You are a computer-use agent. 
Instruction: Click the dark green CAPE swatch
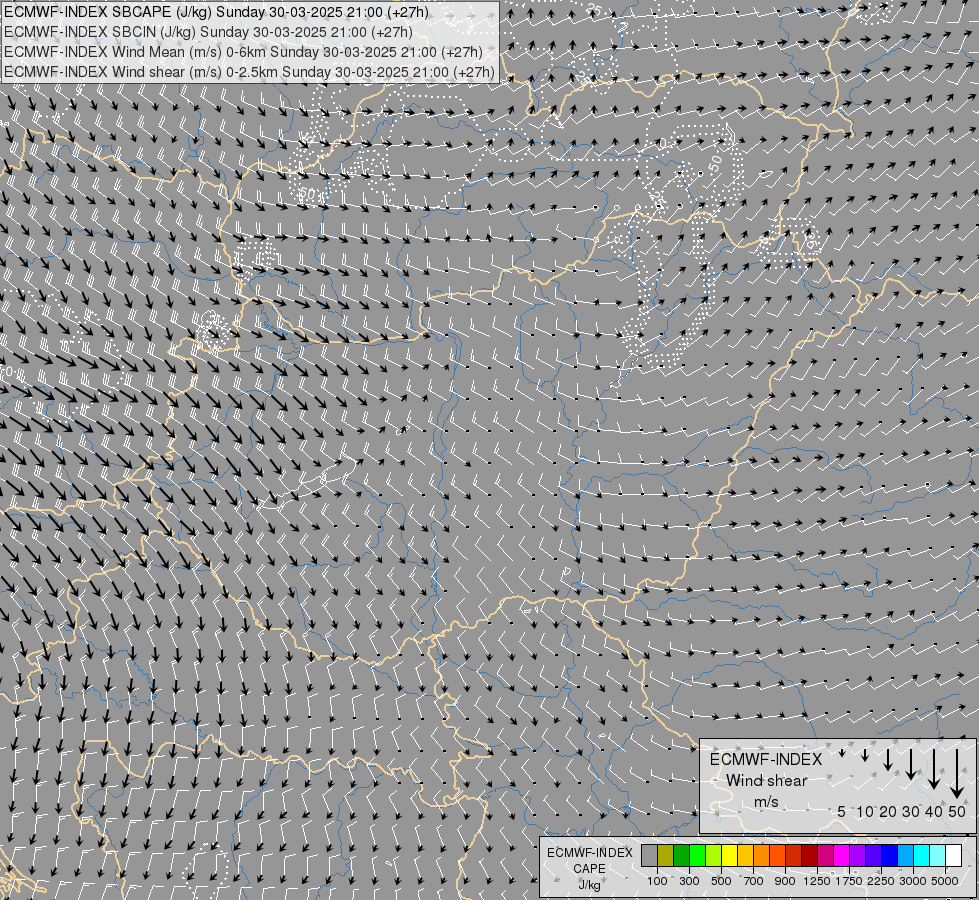[681, 856]
